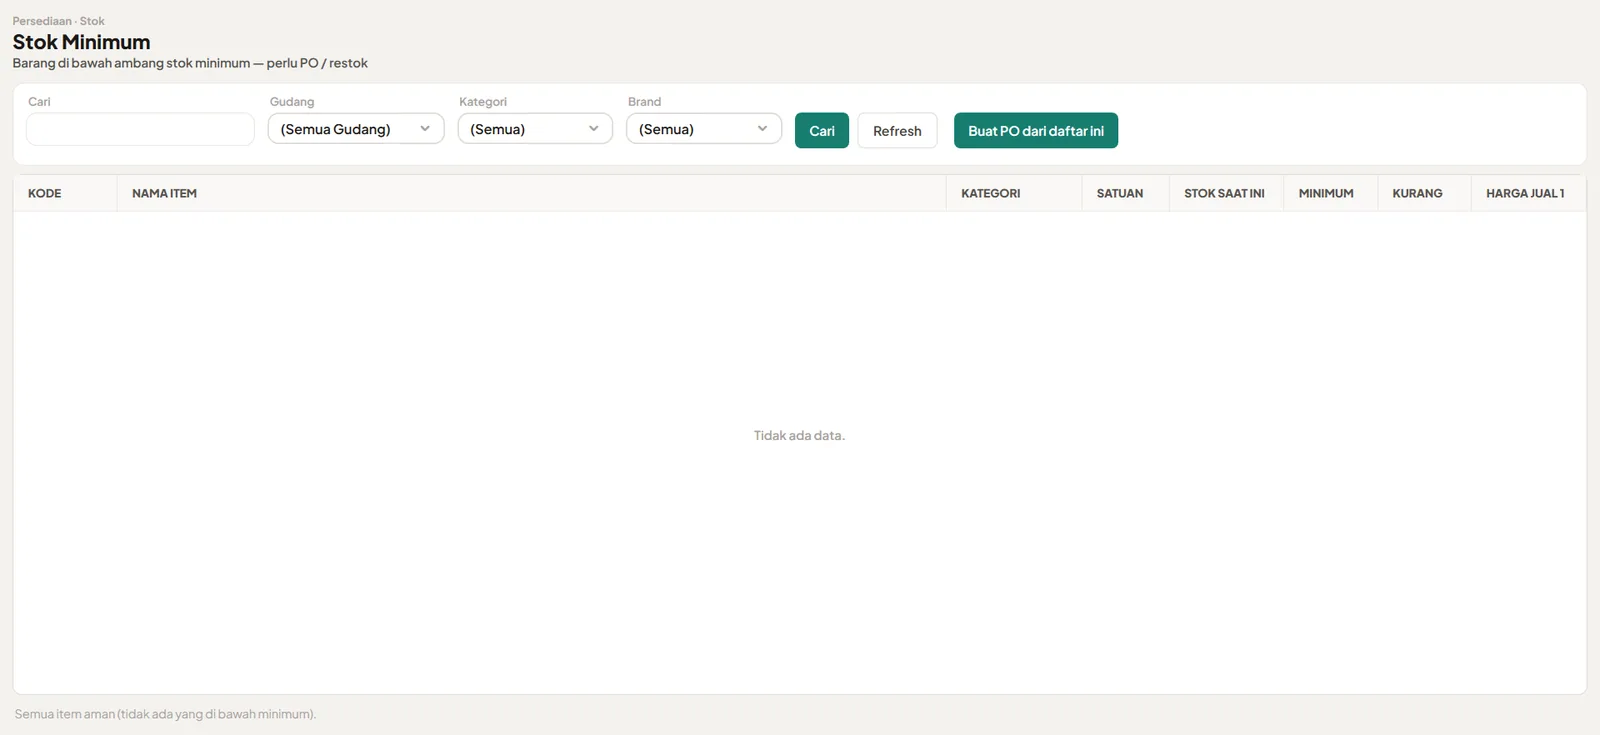
Task: Select the SATUAN column header
Action: pos(1120,193)
